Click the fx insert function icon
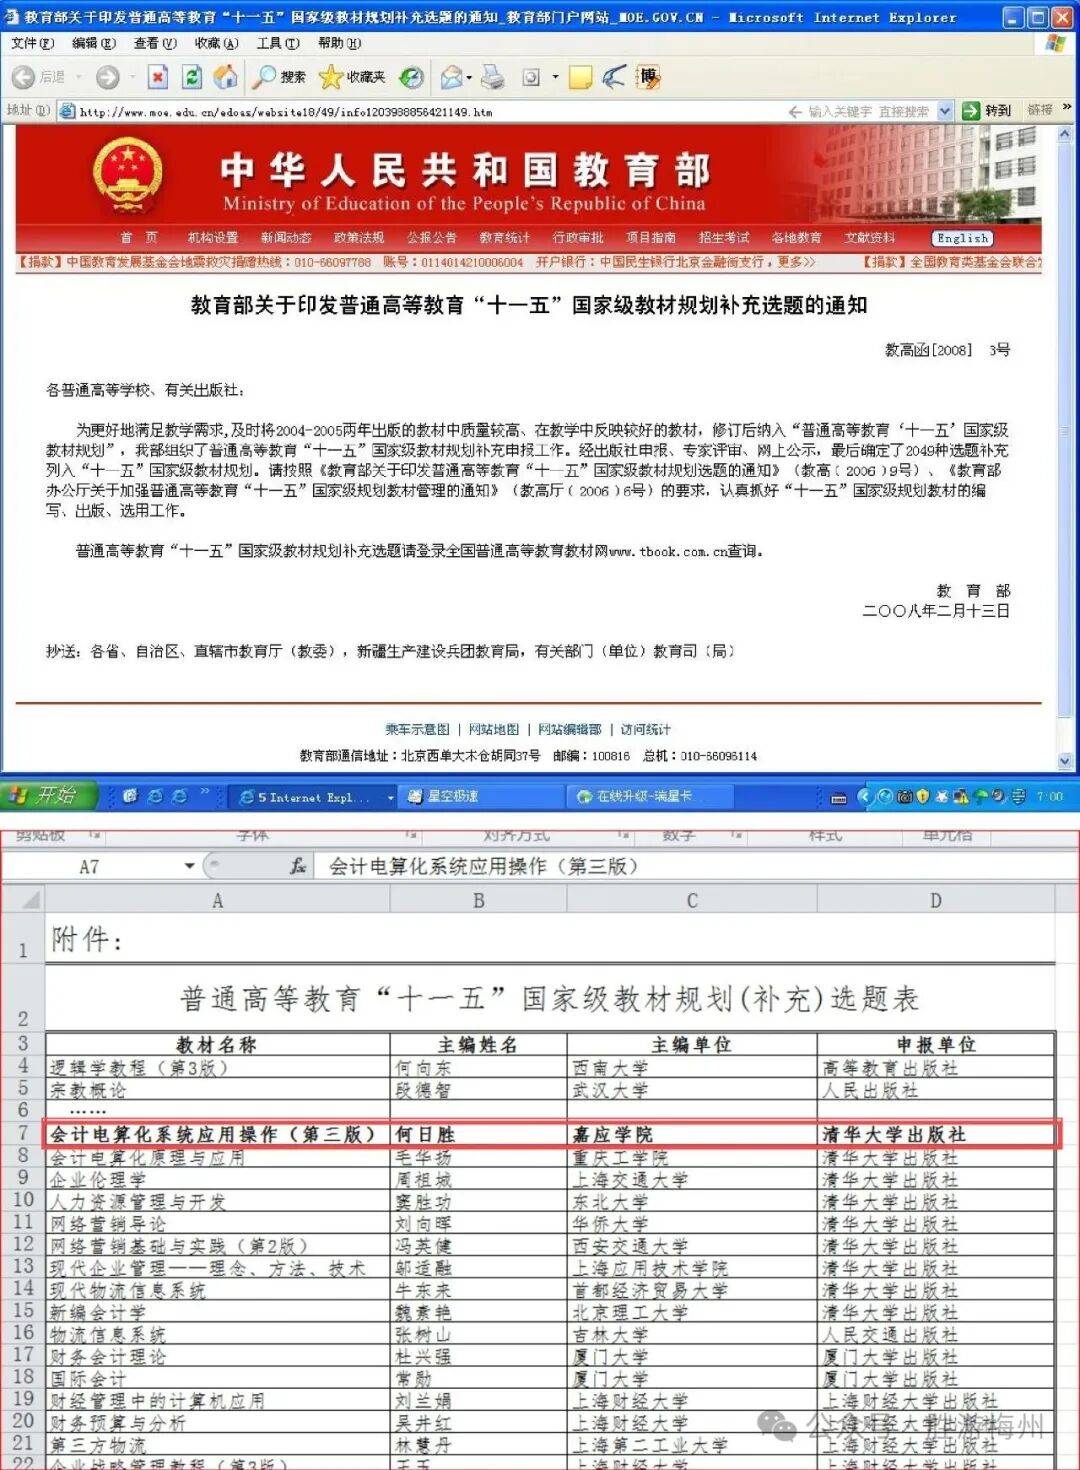The width and height of the screenshot is (1080, 1470). (297, 866)
